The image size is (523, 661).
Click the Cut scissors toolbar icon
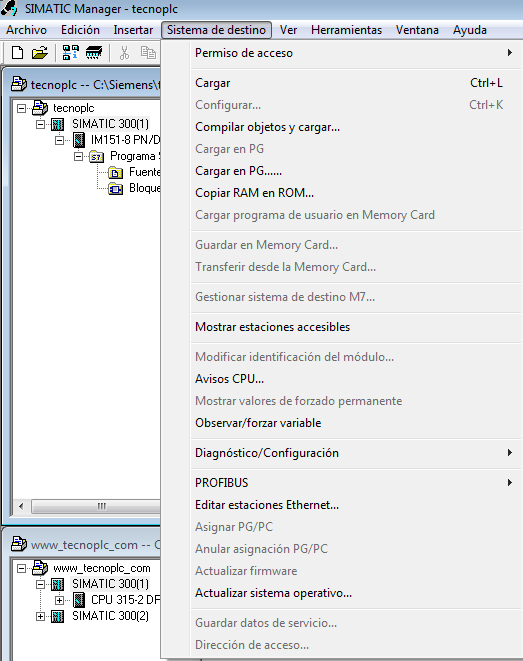pos(124,53)
